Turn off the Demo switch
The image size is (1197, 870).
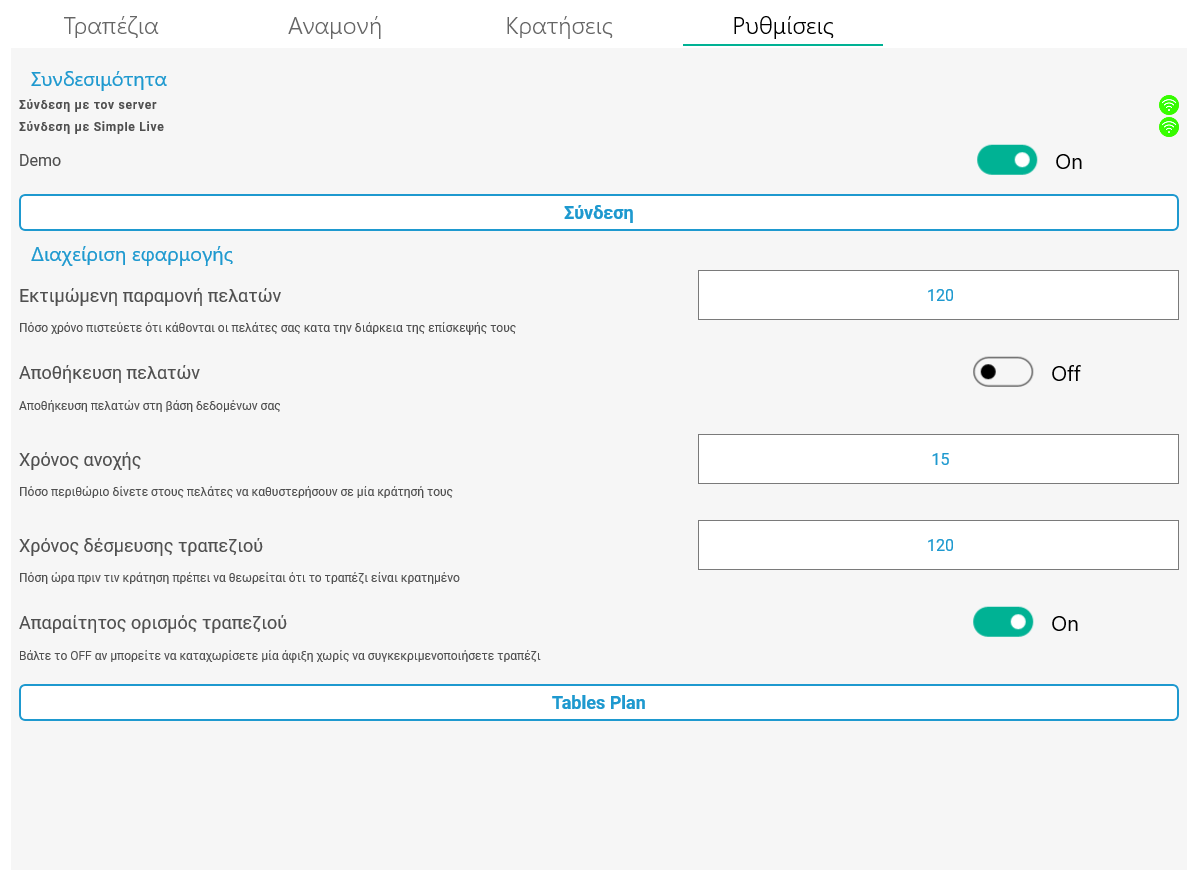tap(1007, 160)
